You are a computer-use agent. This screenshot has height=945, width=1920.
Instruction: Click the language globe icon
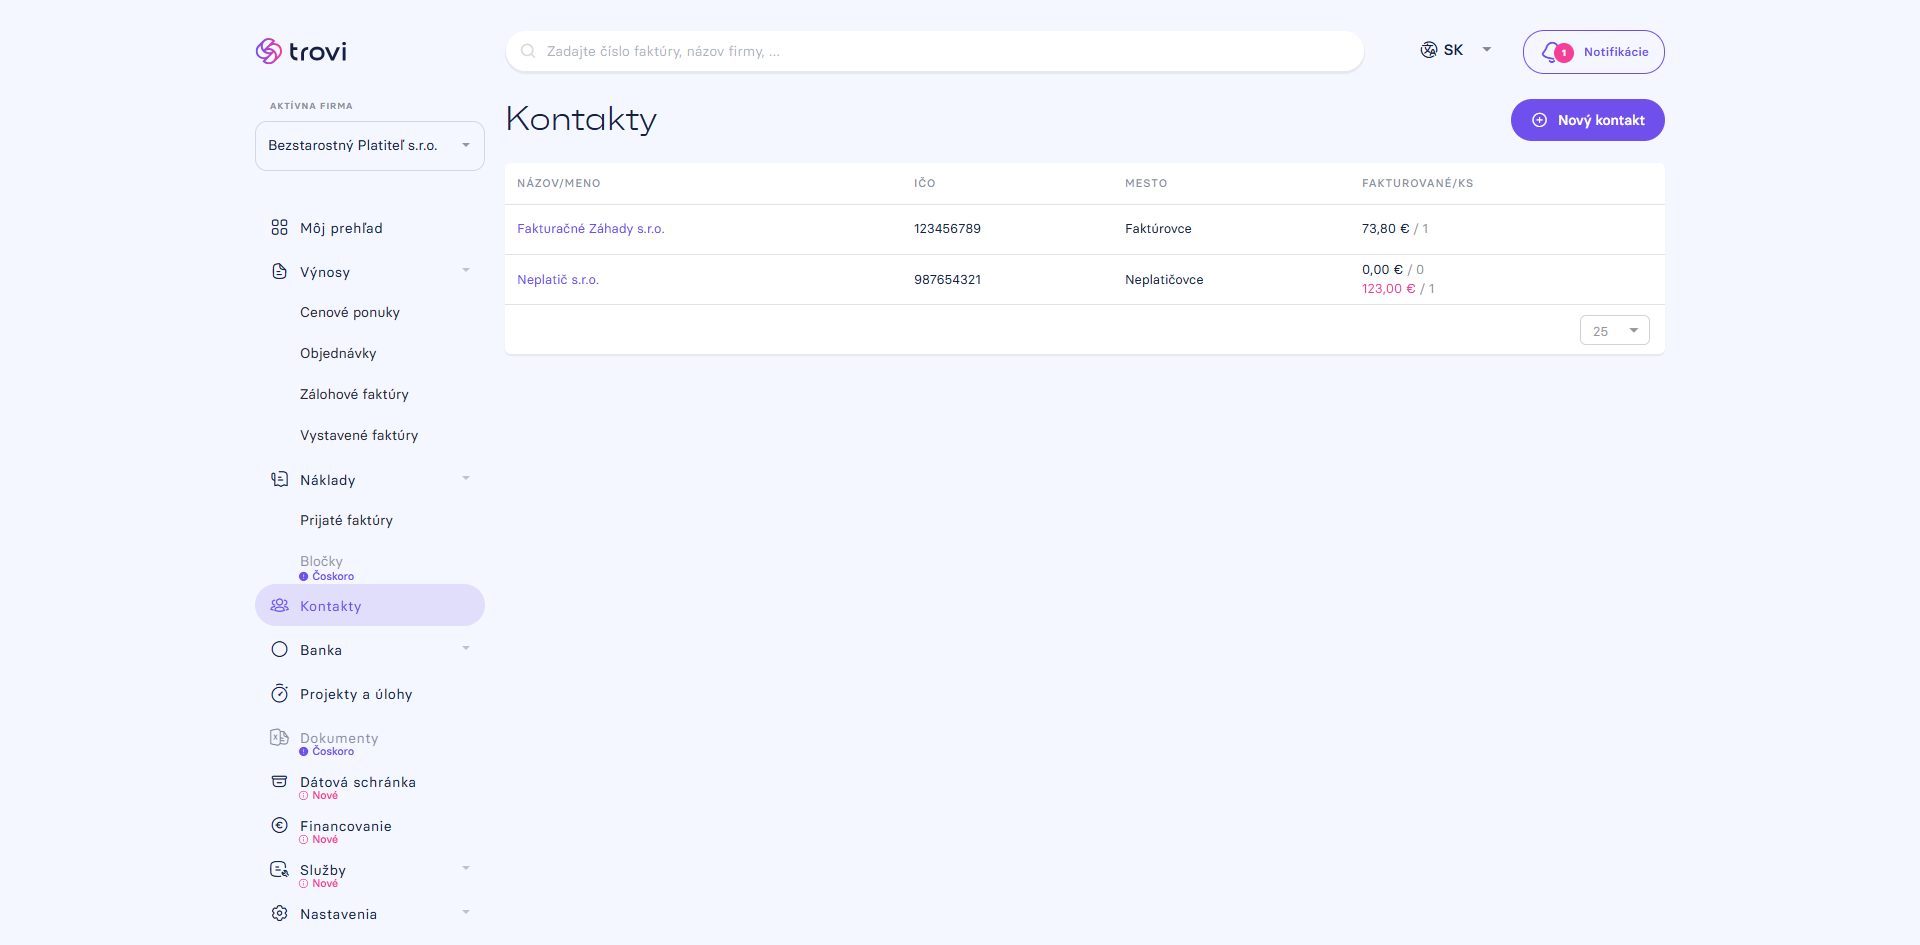coord(1429,50)
